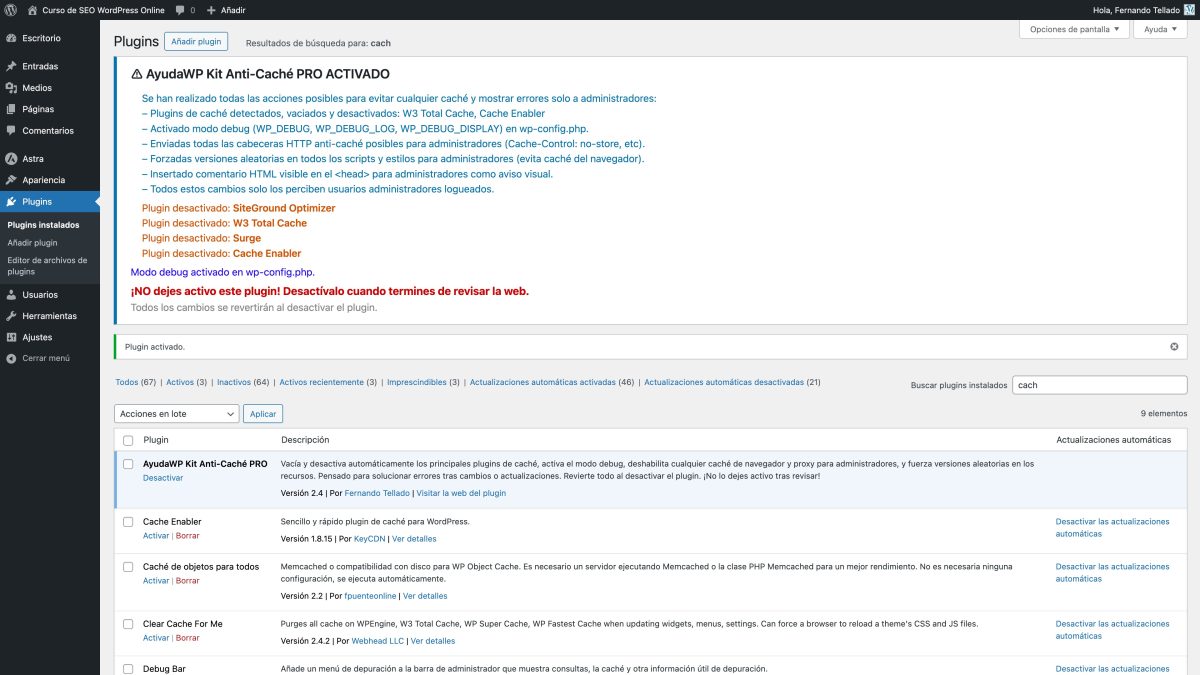Image resolution: width=1200 pixels, height=675 pixels.
Task: Toggle the select-all plugins header checkbox
Action: (x=128, y=440)
